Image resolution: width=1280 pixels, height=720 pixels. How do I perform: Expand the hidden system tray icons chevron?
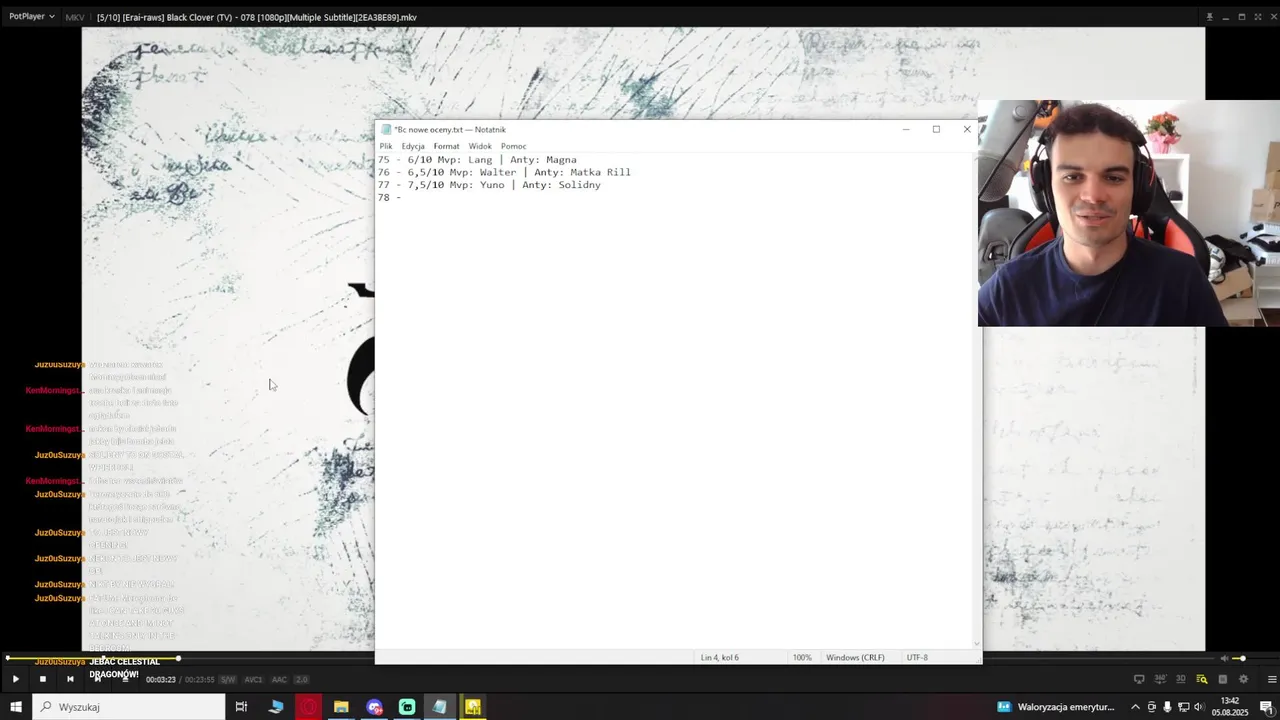(1135, 707)
